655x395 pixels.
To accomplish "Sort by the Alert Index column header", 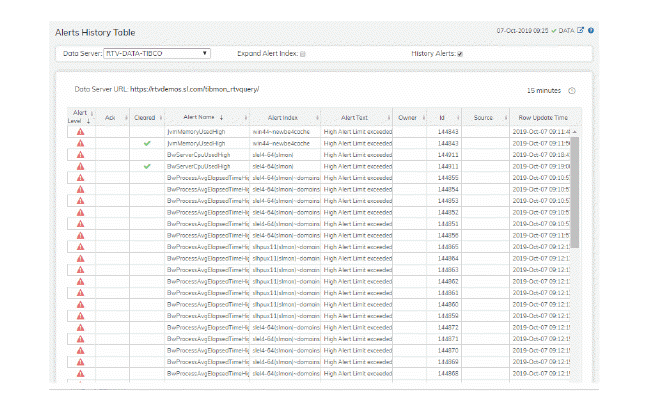I will [283, 118].
